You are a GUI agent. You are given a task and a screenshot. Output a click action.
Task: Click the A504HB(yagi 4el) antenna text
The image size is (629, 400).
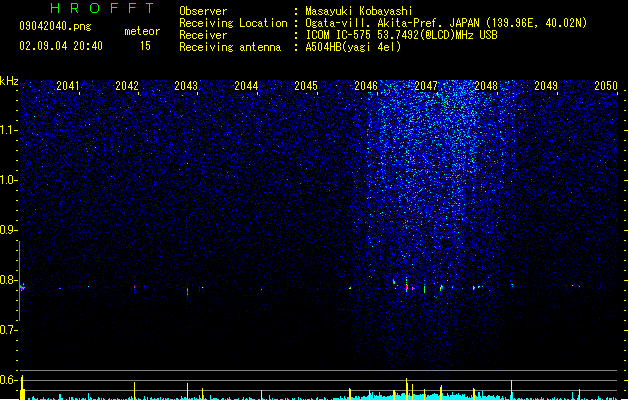click(x=353, y=47)
